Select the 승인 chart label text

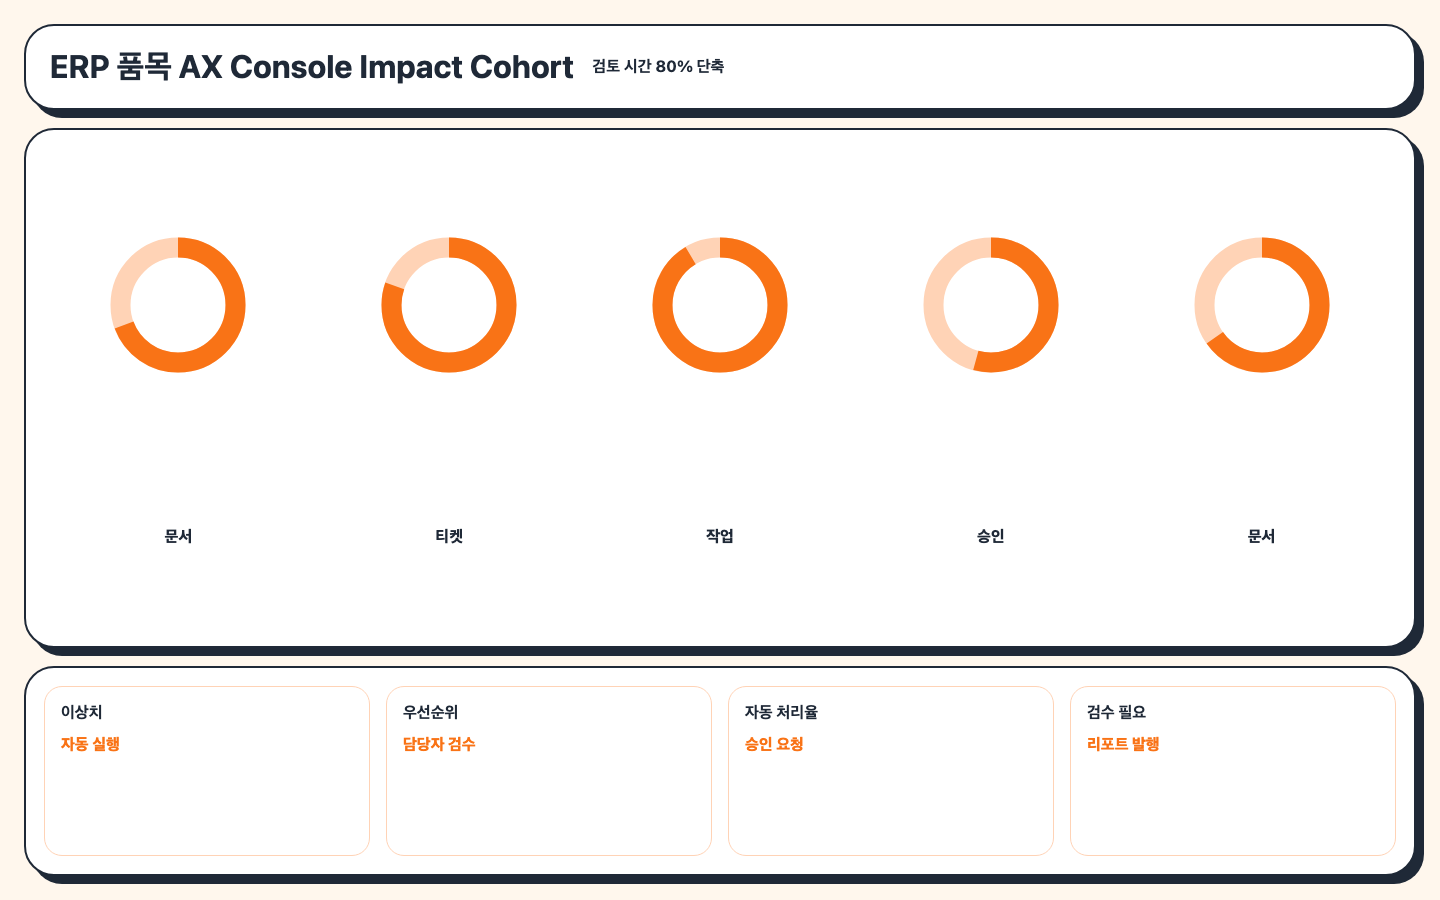[991, 536]
